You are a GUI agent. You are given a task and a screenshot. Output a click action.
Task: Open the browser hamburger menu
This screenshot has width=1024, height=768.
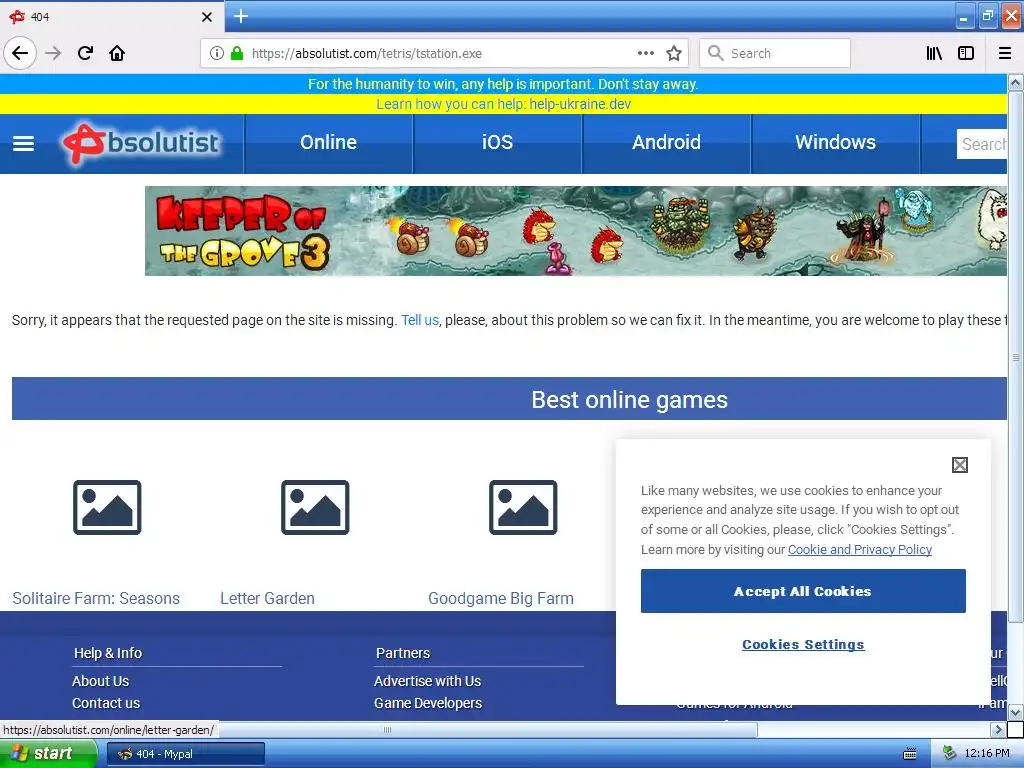1005,54
